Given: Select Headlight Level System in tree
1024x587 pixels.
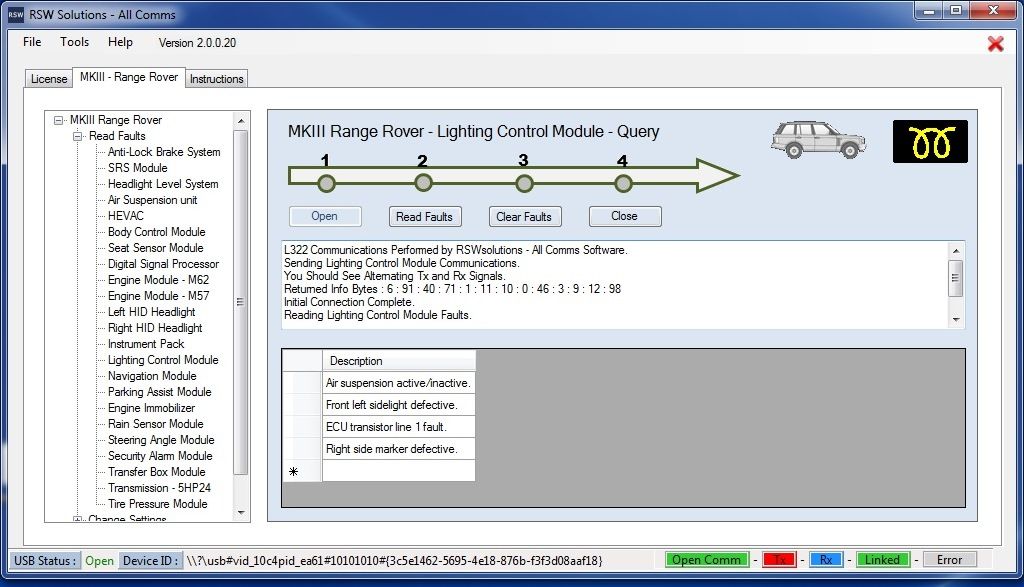Looking at the screenshot, I should (x=163, y=184).
